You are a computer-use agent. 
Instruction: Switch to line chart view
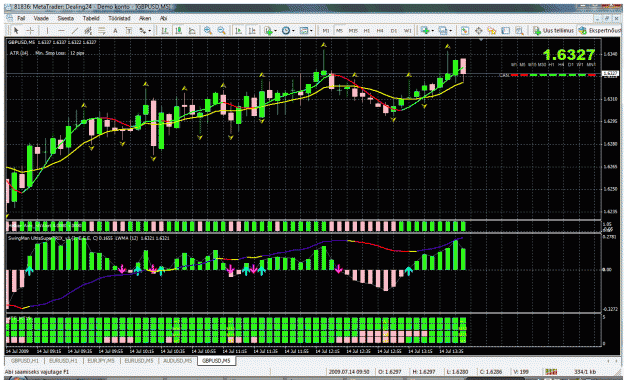(192, 31)
